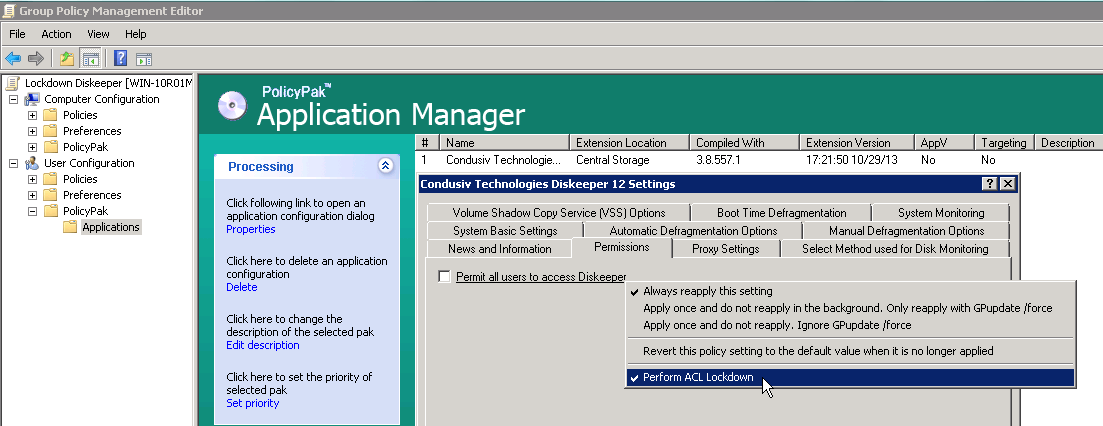
Task: Open the File menu
Action: (17, 34)
